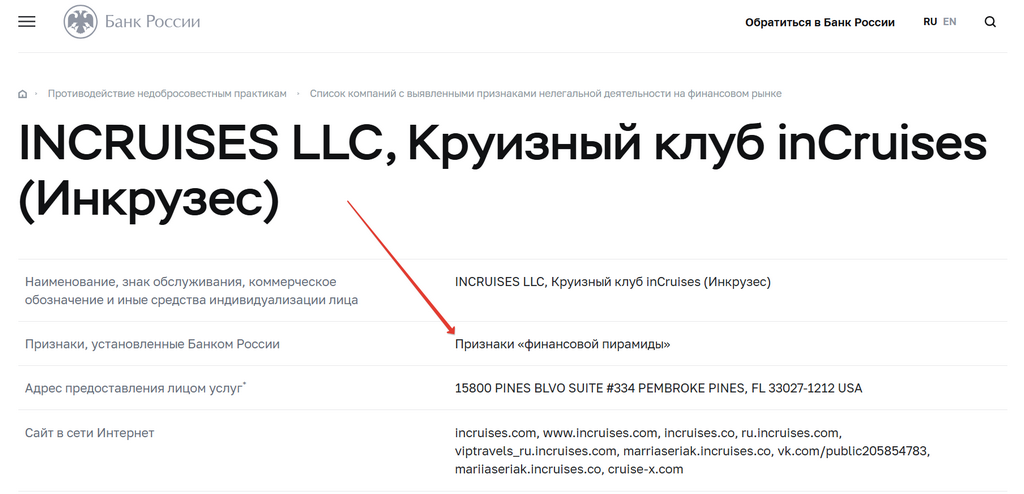Click label Сайт в сети Интернет

click(89, 433)
